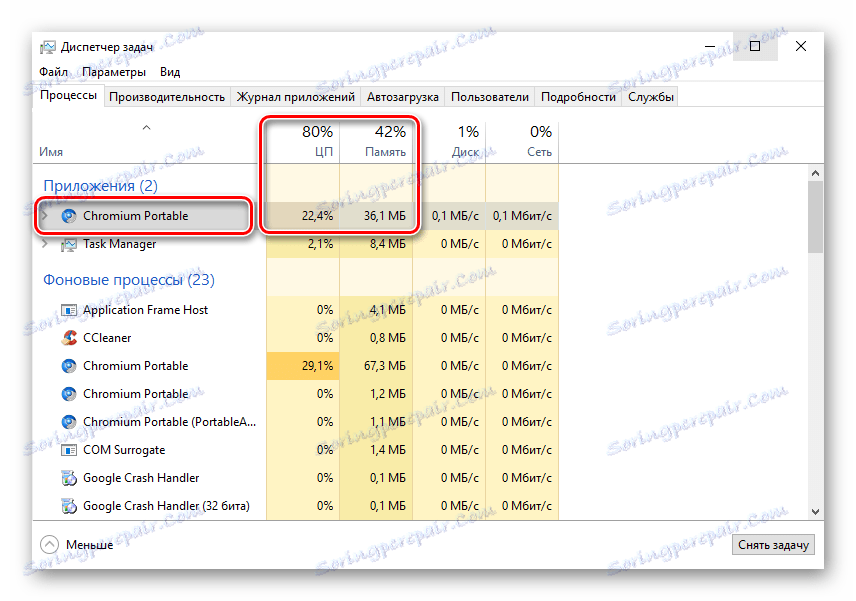Click the scrollbar down arrow
The image size is (856, 601).
click(816, 511)
